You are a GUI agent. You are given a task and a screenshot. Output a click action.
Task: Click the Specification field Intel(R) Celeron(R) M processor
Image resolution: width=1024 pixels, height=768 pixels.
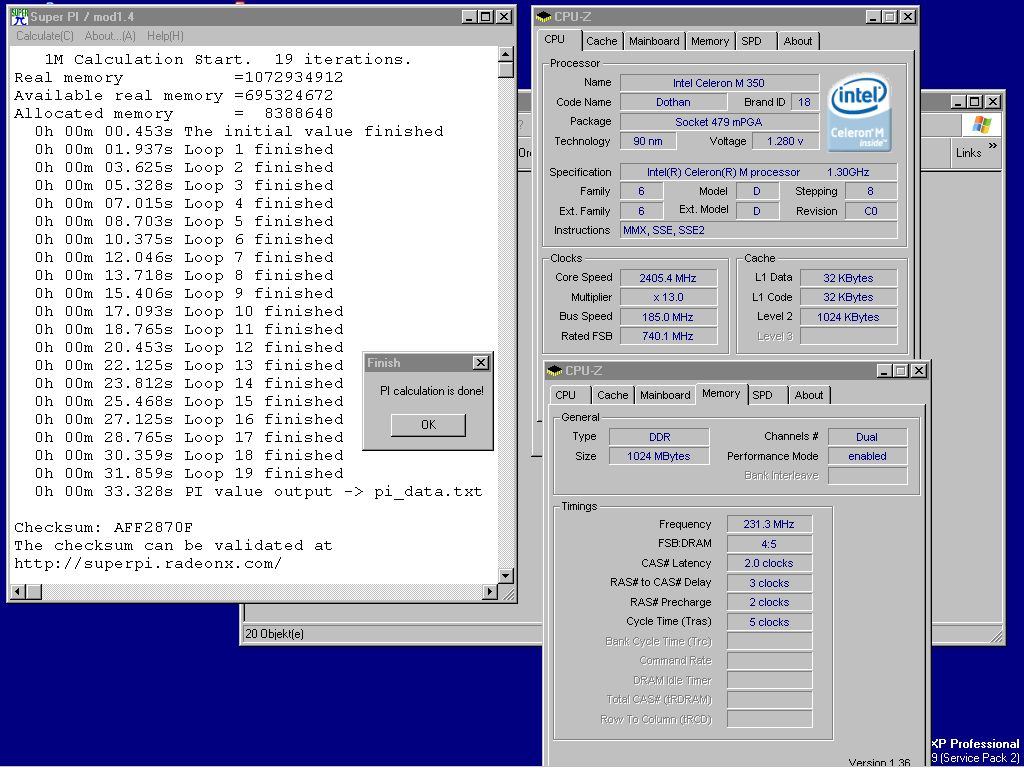click(x=758, y=172)
